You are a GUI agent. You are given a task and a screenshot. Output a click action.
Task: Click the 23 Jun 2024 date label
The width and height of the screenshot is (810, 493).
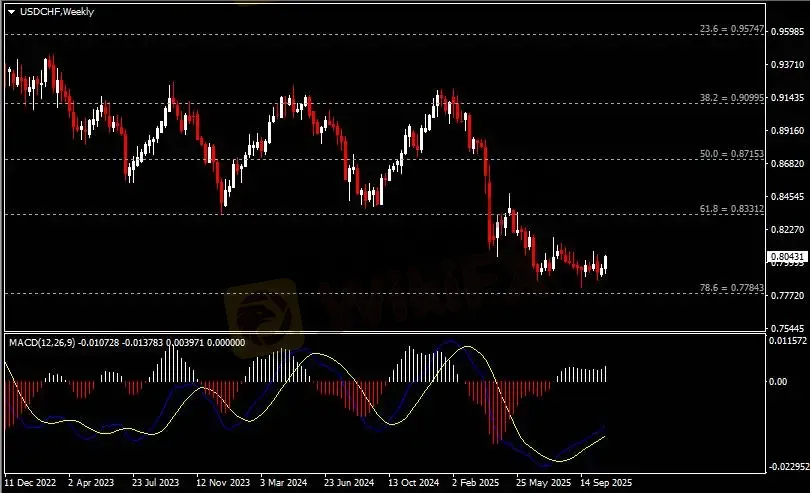[349, 483]
